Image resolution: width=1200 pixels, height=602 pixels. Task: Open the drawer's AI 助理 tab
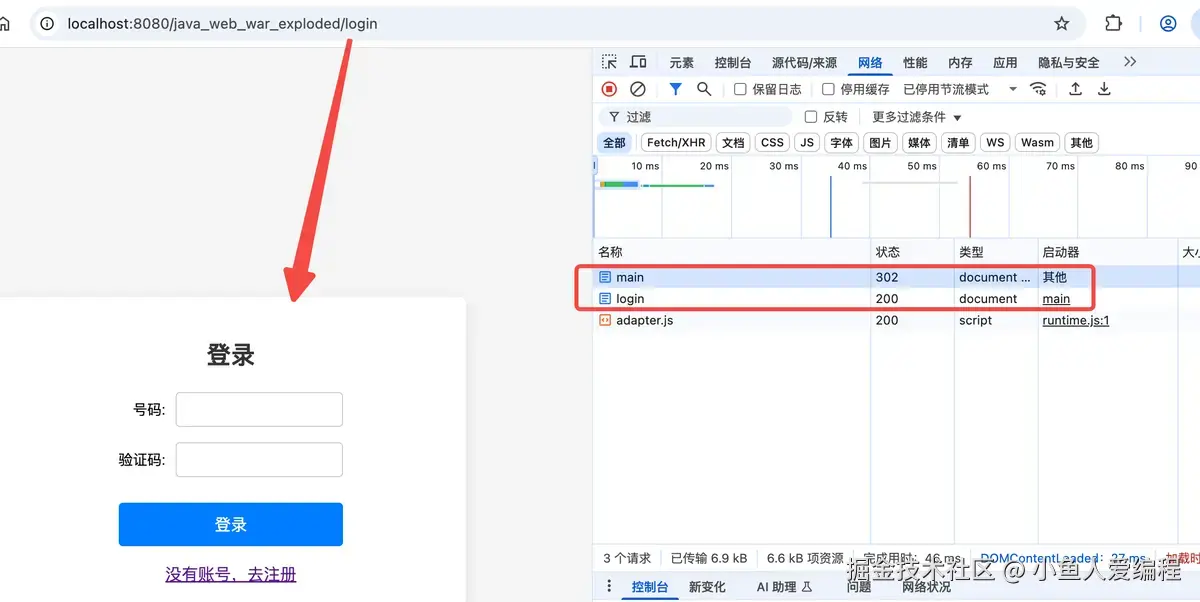click(785, 587)
